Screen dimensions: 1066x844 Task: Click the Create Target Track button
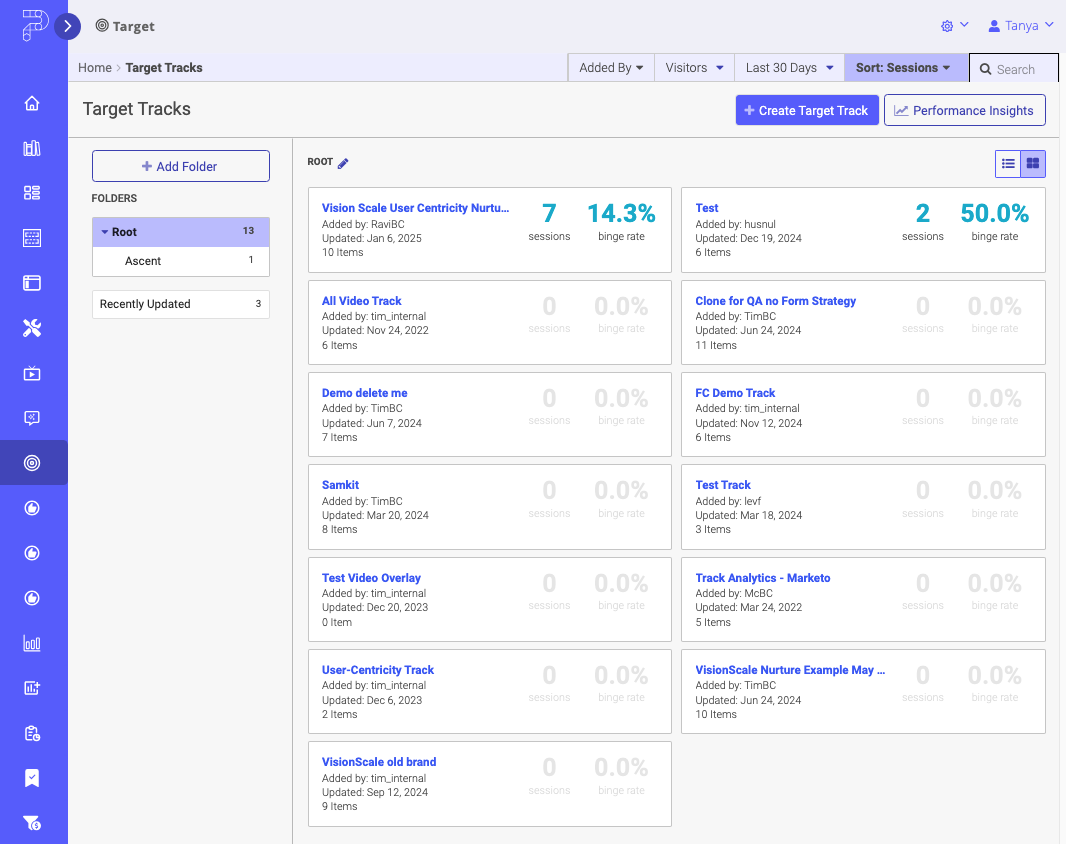pos(806,111)
